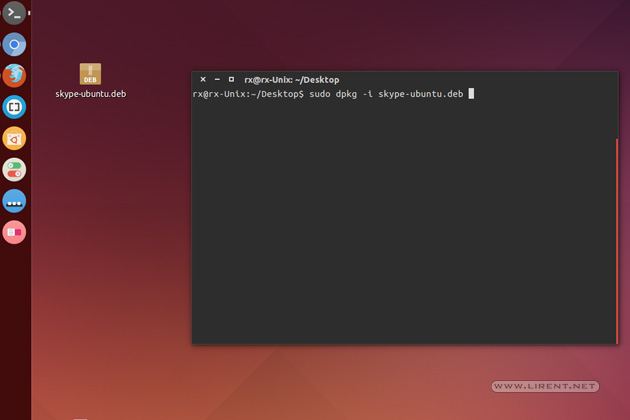This screenshot has height=420, width=630.
Task: Maximize the terminal window
Action: point(231,80)
